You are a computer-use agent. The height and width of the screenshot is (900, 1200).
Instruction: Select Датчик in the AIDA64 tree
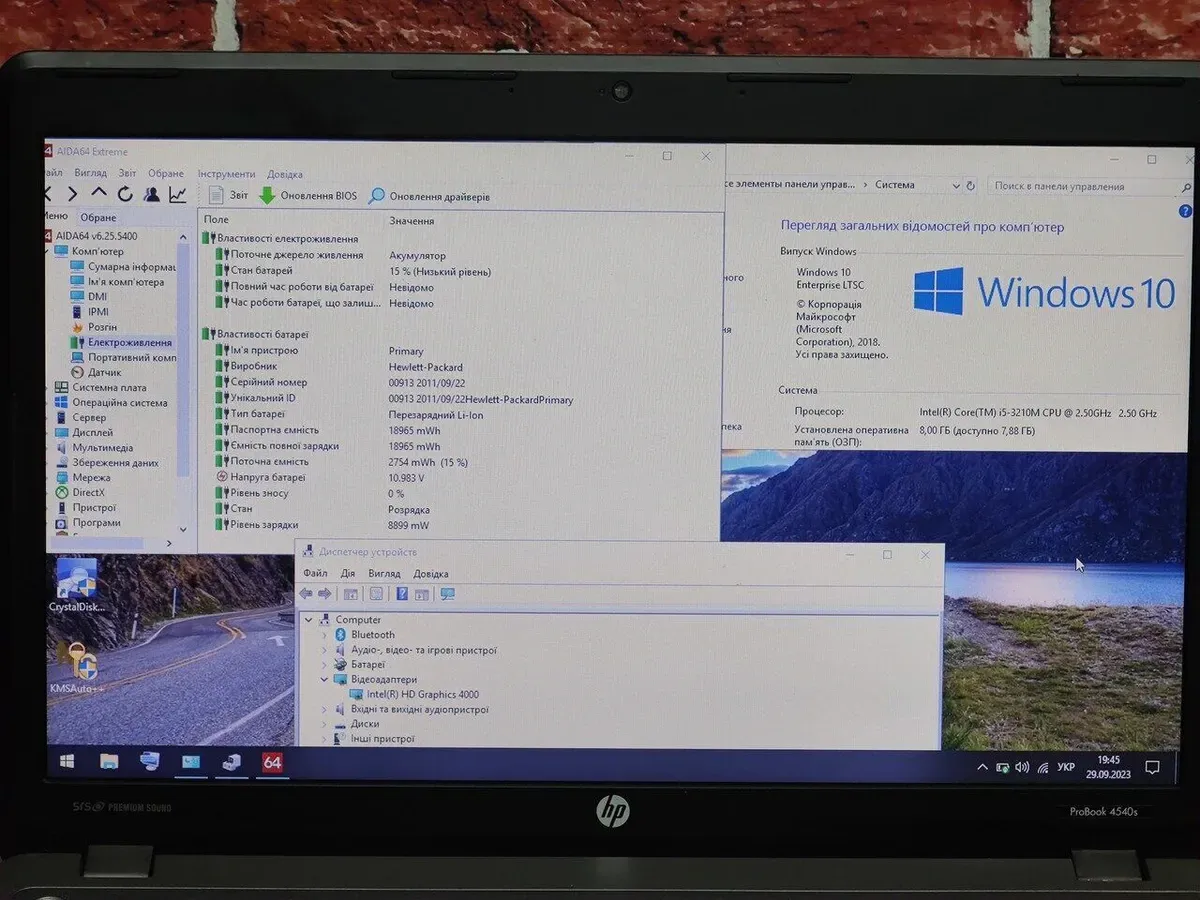(104, 372)
